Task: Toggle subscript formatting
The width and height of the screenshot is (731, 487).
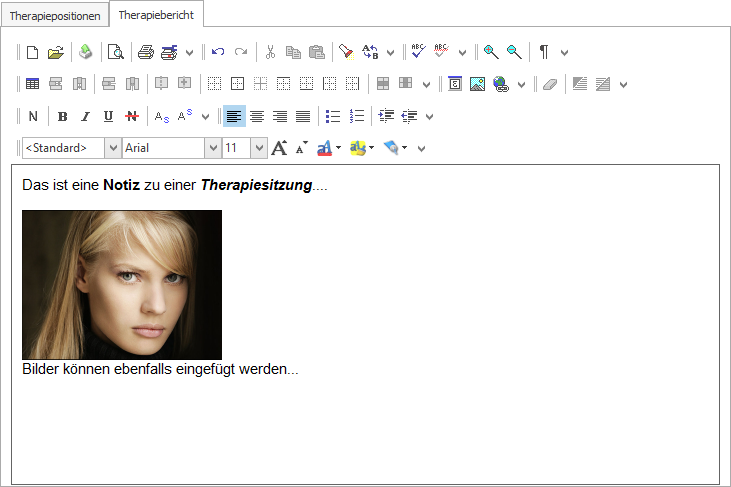Action: 162,117
